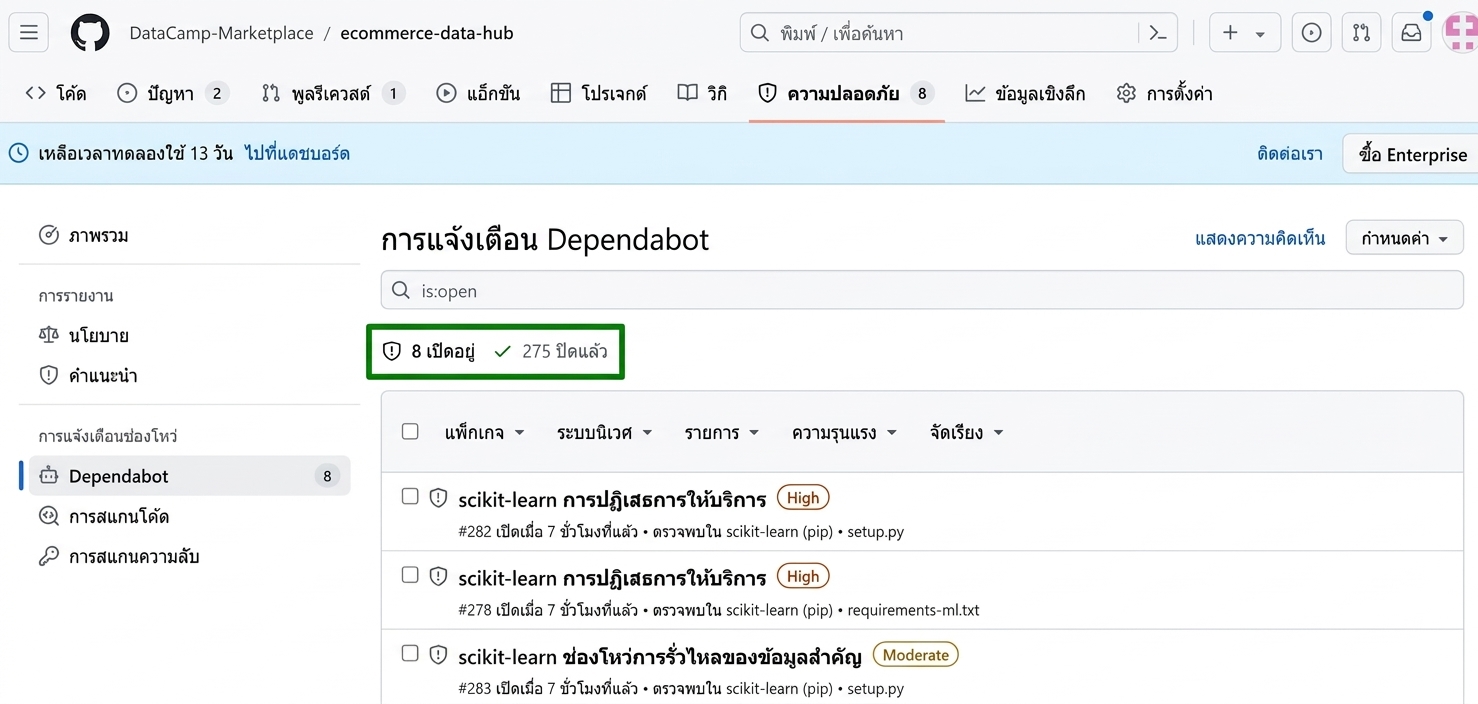Open the ความปลอดภัย tab
This screenshot has height=704, width=1478.
pos(846,93)
